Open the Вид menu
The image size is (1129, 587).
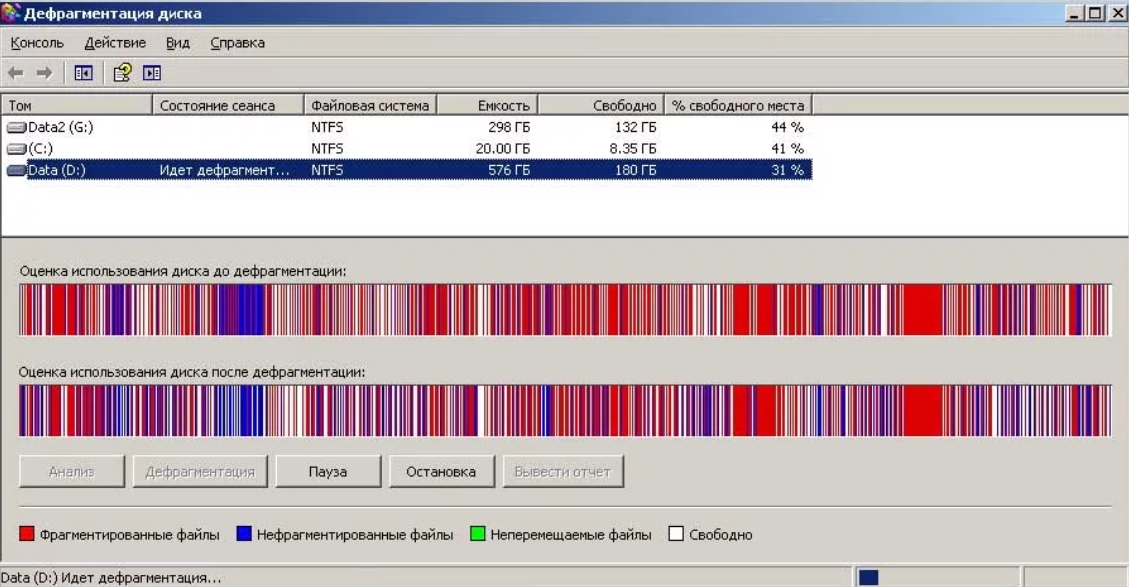click(177, 43)
